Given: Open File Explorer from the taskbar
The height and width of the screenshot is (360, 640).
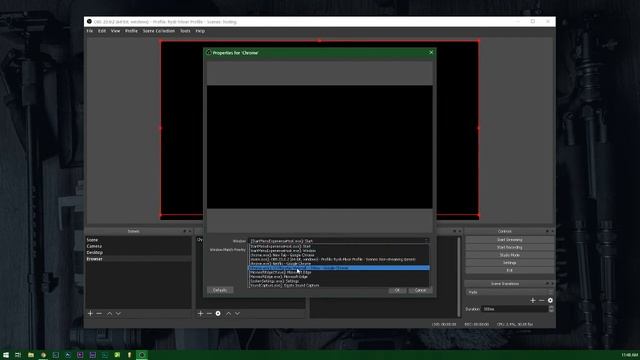Looking at the screenshot, I should point(31,355).
